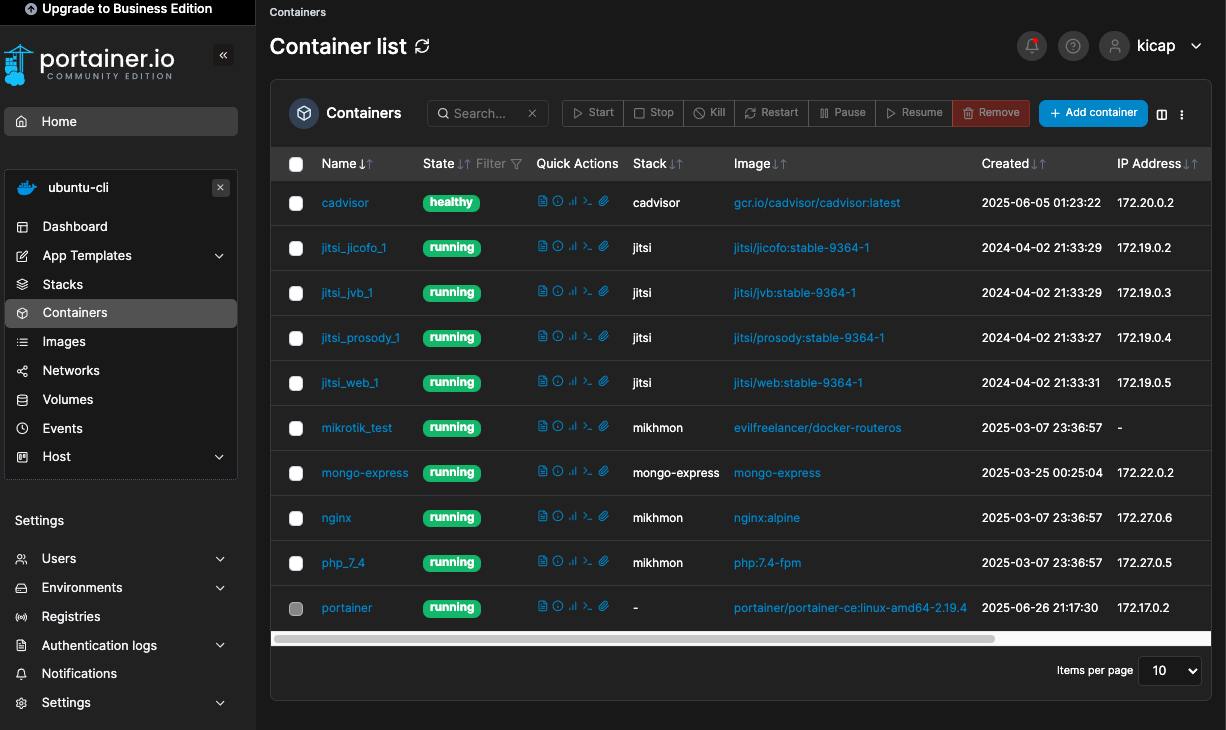View stats for the jitsi_jvb_1 container

(x=573, y=291)
